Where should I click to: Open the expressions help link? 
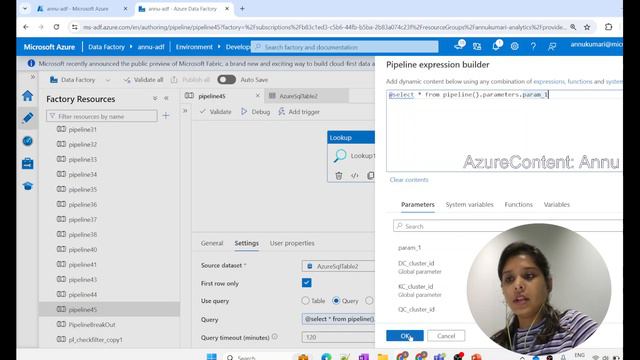549,82
